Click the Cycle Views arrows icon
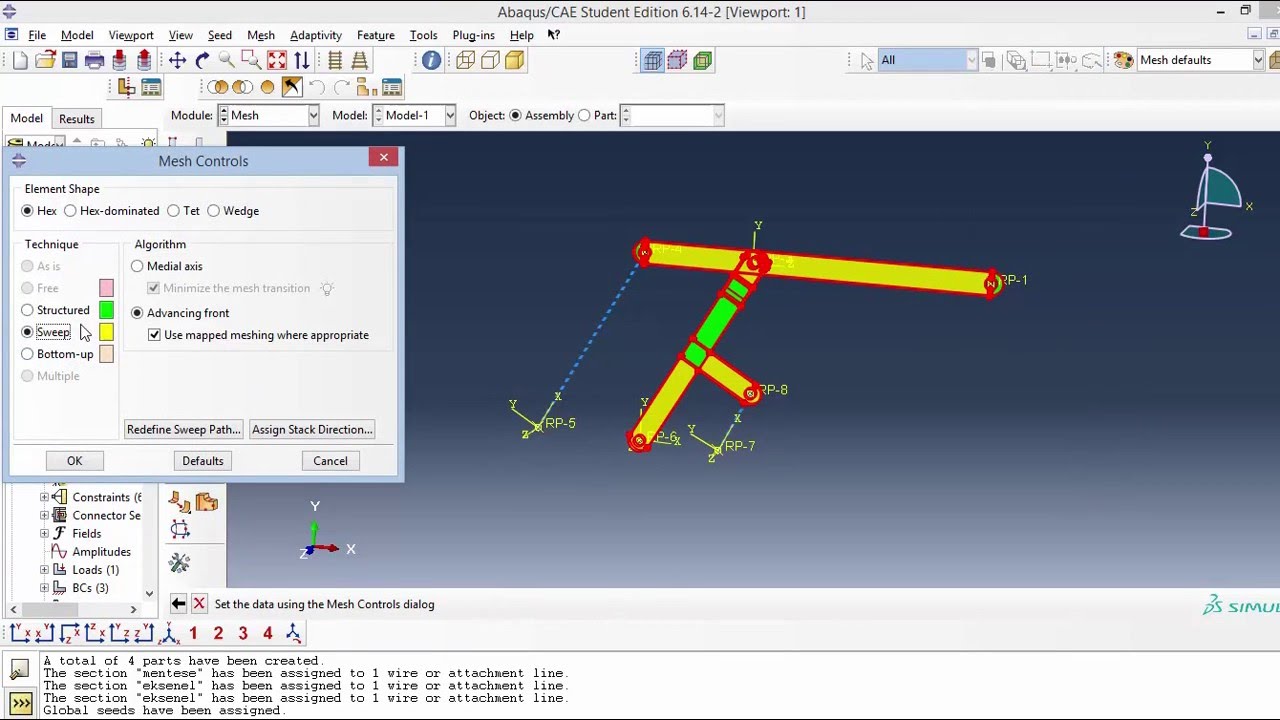 [302, 60]
